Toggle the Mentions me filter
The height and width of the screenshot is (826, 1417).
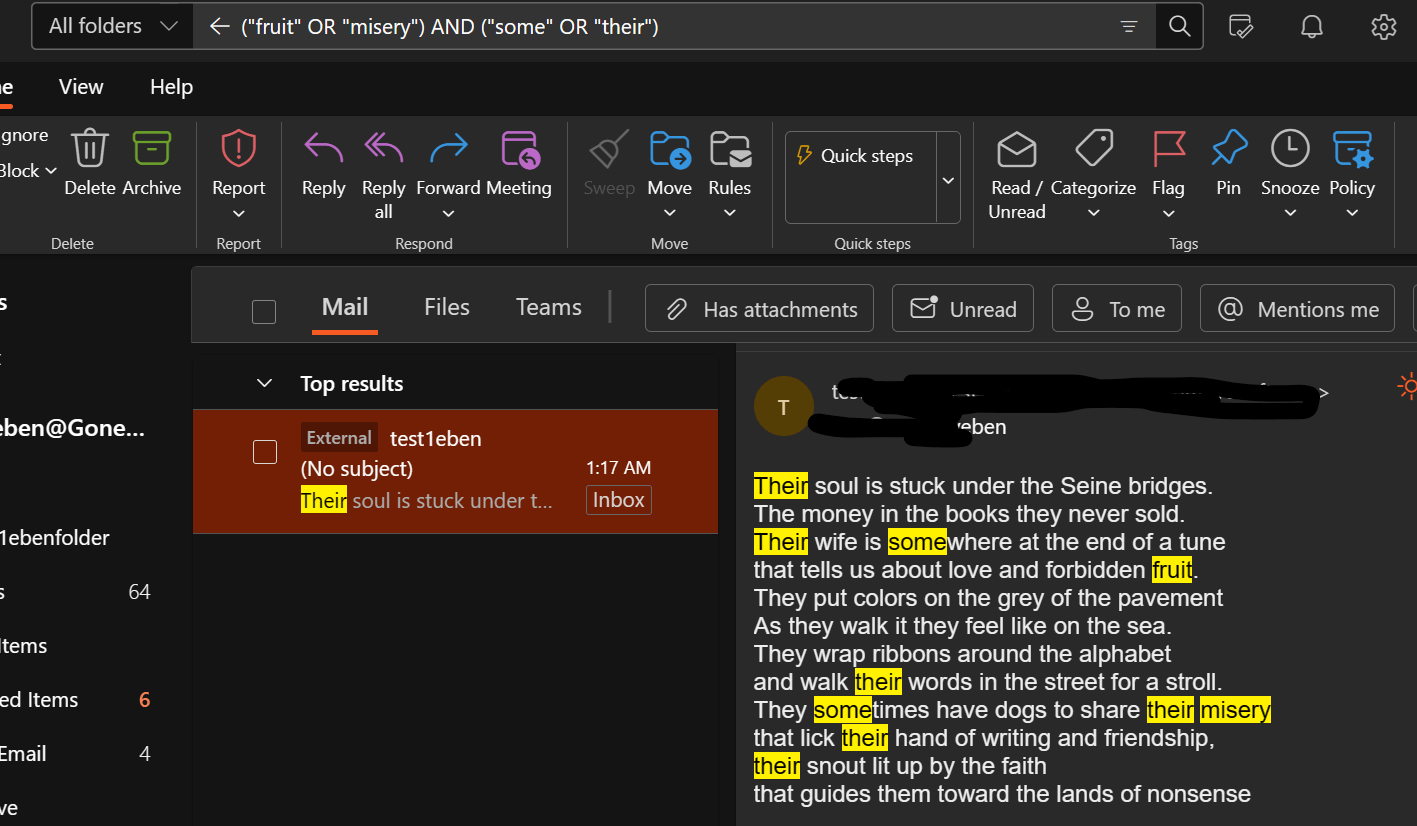[1298, 309]
